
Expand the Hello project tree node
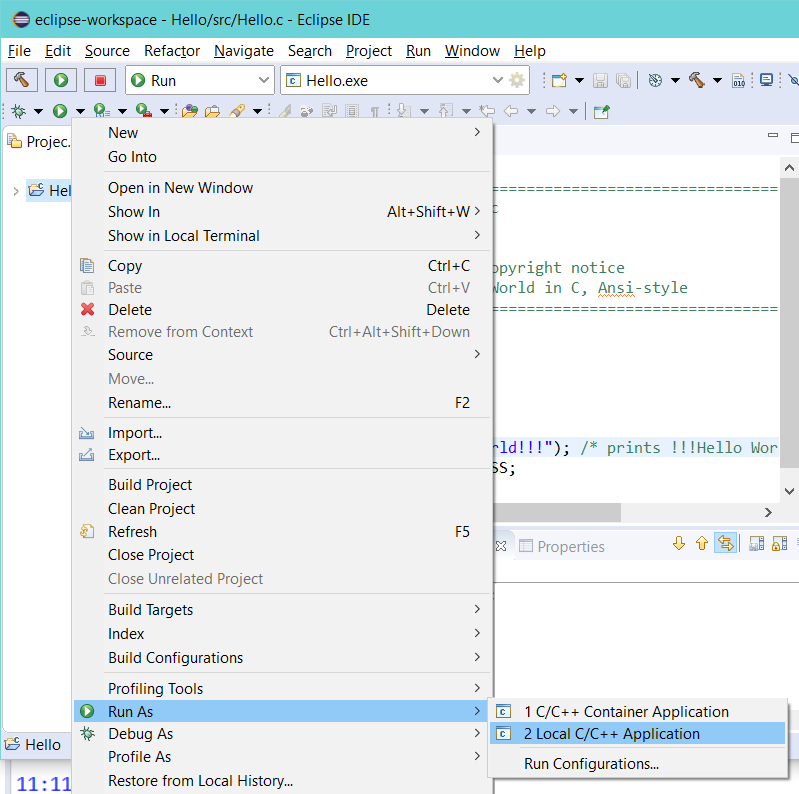(16, 191)
